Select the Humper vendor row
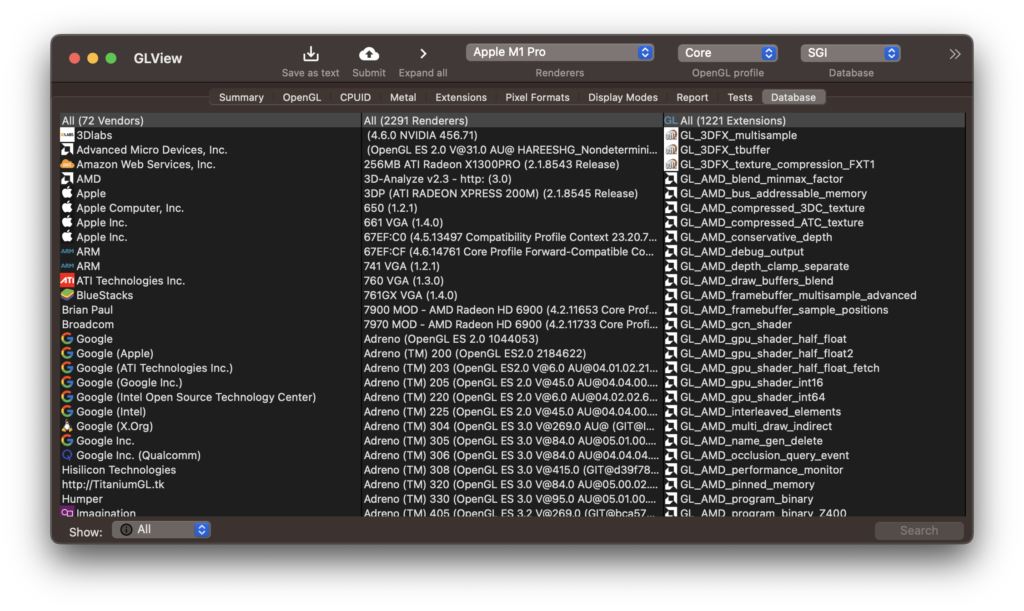The width and height of the screenshot is (1024, 611). point(210,499)
